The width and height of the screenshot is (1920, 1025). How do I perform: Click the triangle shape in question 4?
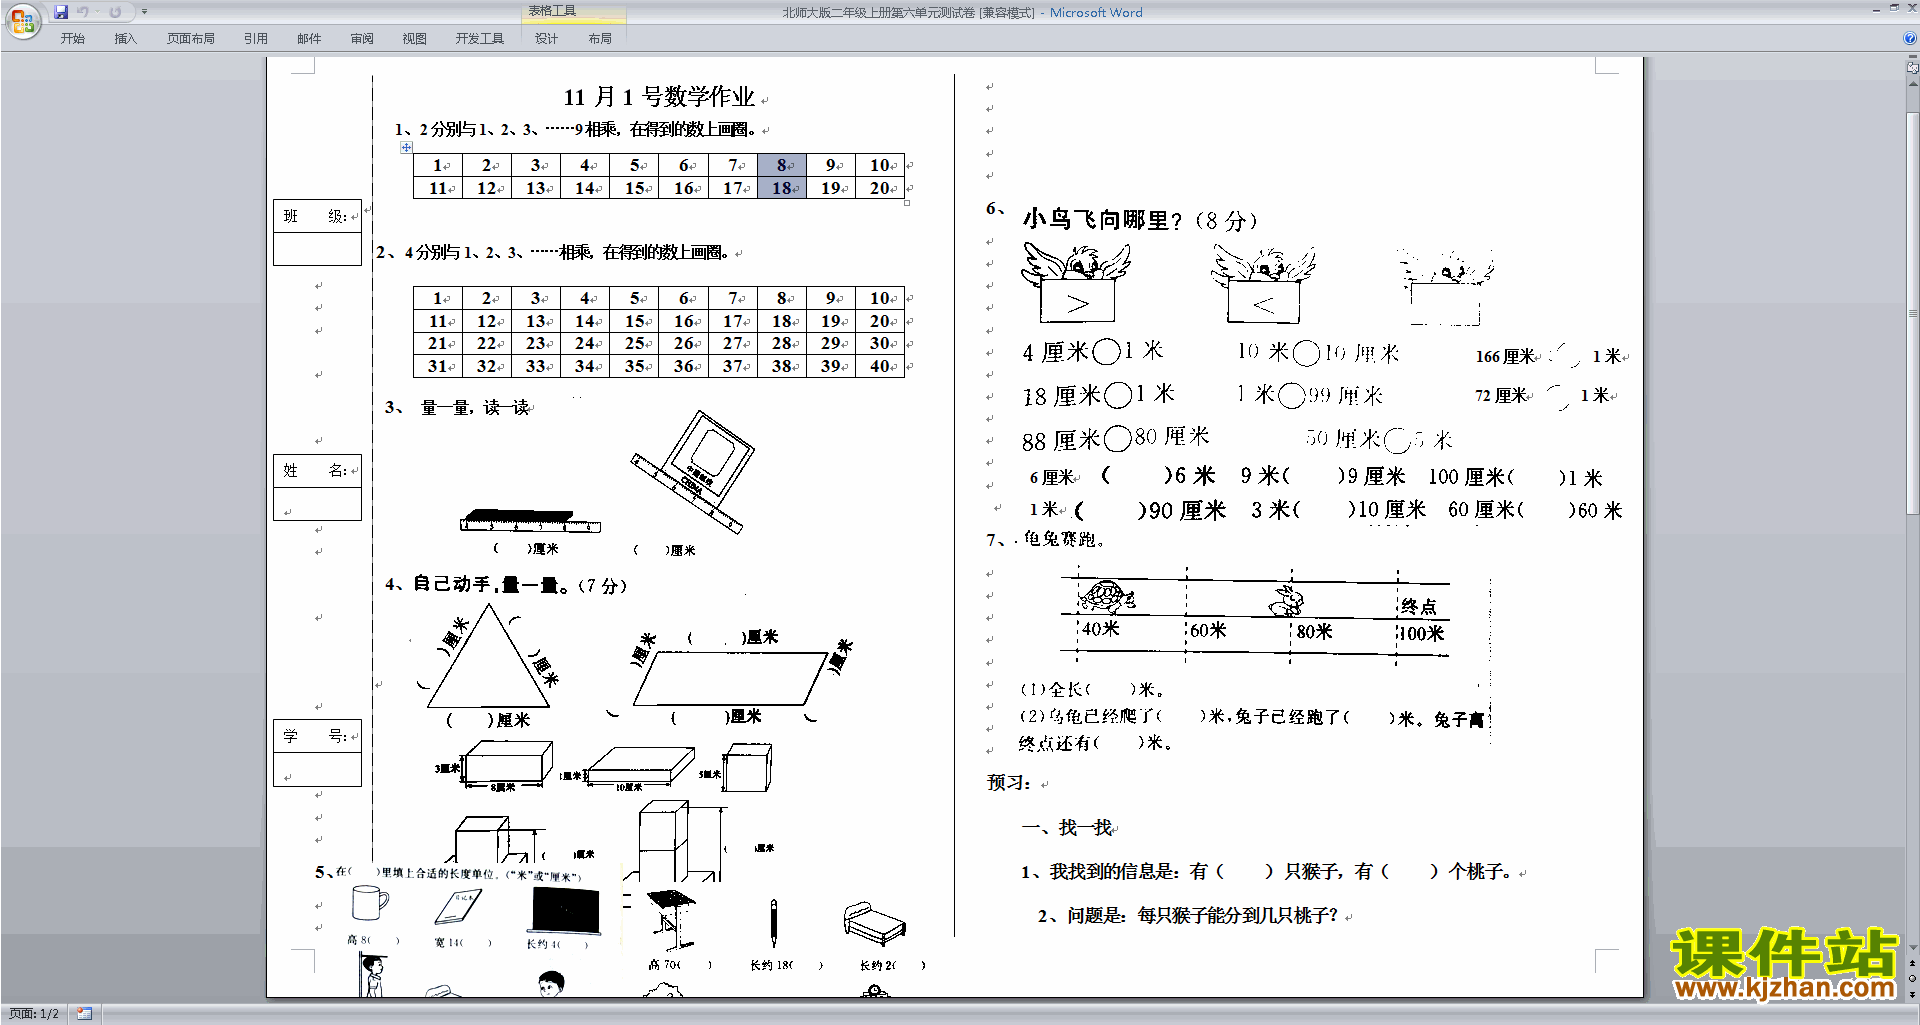pos(488,656)
